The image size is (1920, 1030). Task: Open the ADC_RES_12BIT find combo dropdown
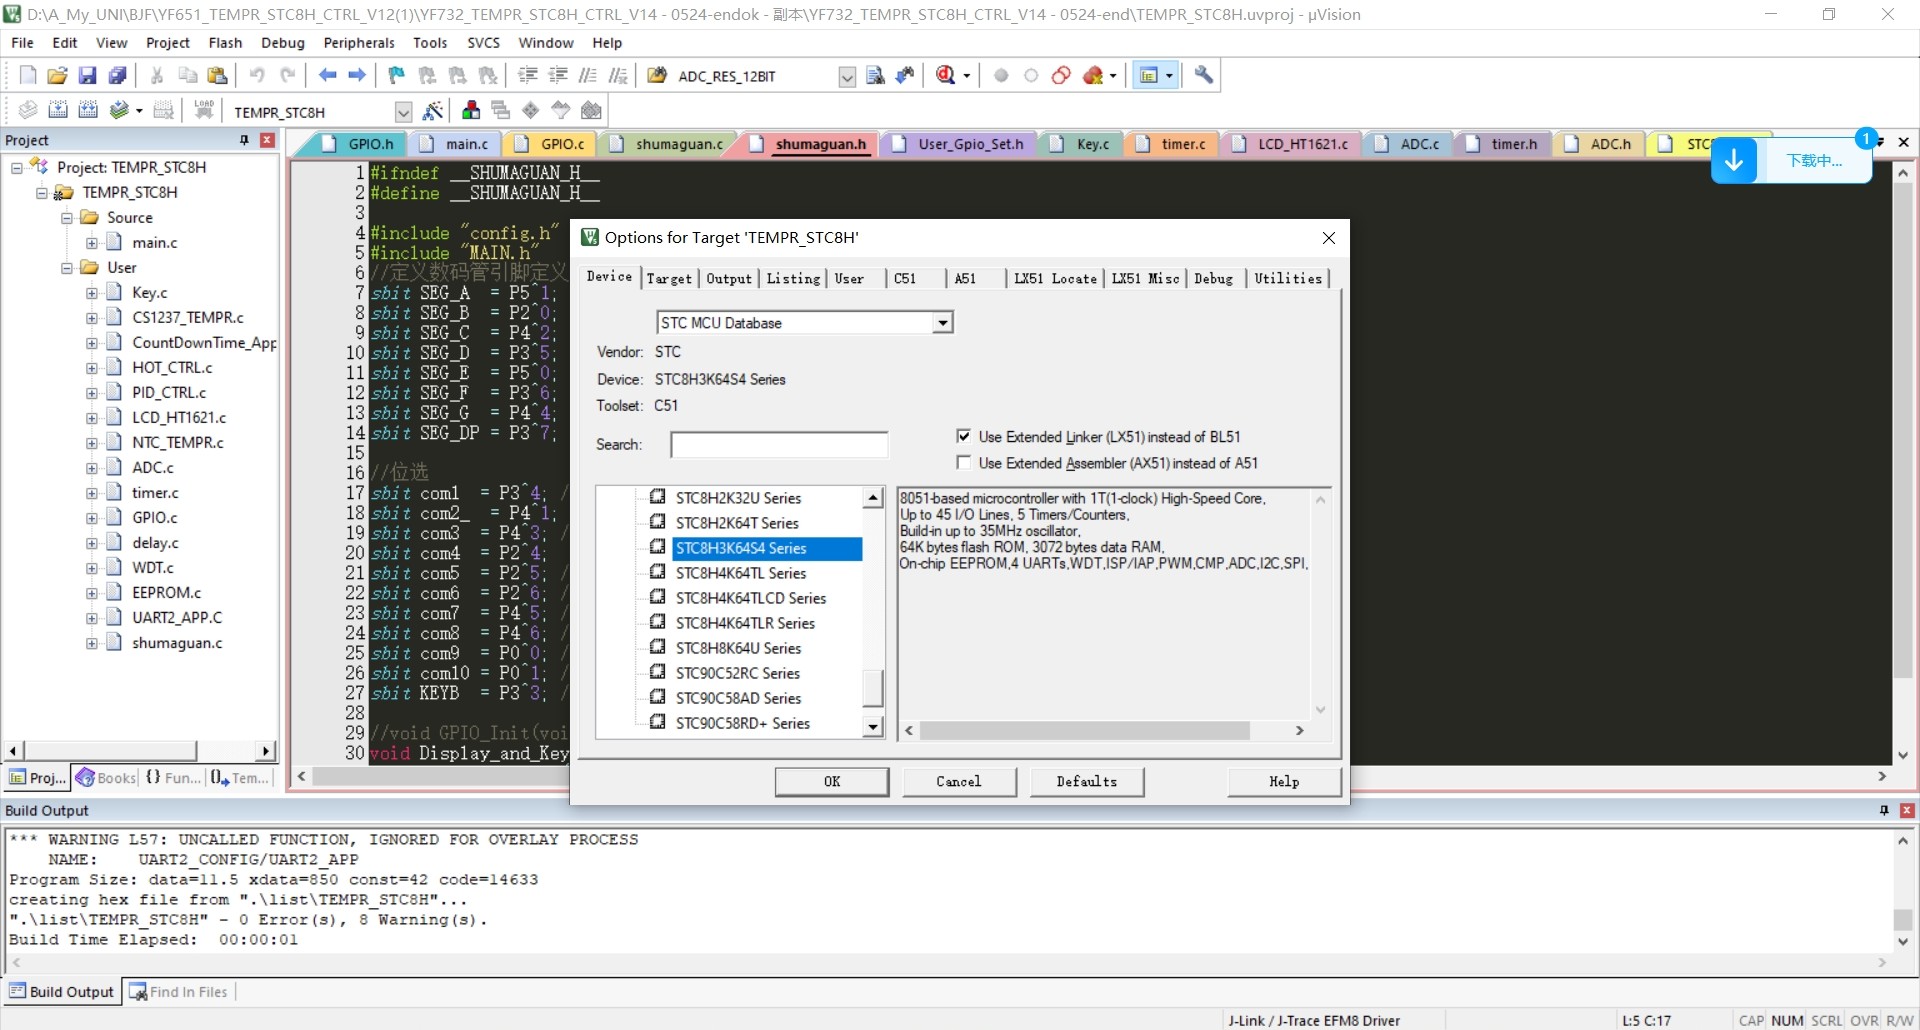click(847, 77)
